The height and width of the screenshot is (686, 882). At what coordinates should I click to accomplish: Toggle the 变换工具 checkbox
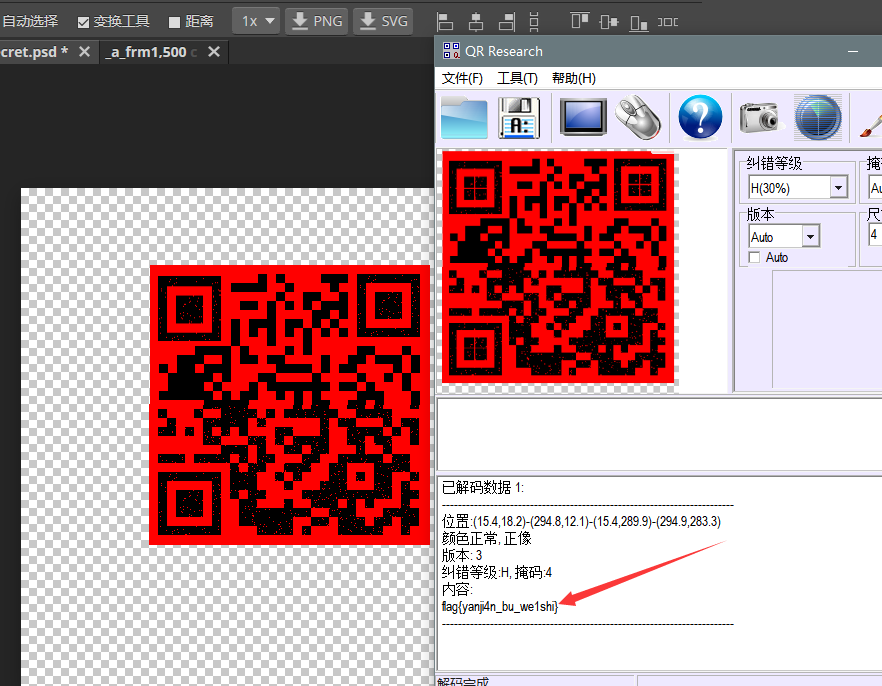(83, 22)
